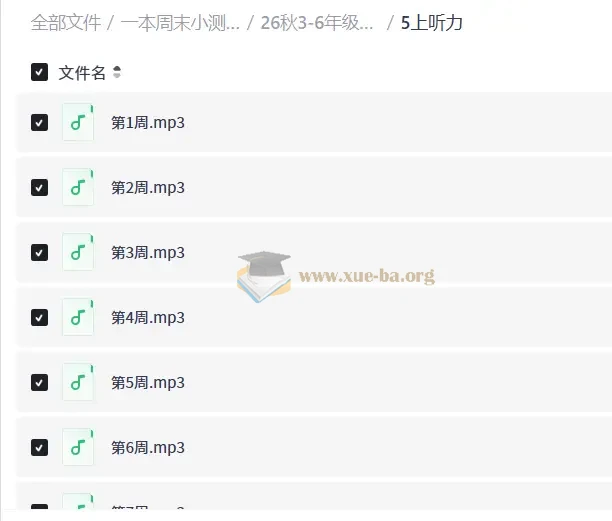The width and height of the screenshot is (612, 521).
Task: Click the music file icon of 第5周.mp3
Action: 78,382
